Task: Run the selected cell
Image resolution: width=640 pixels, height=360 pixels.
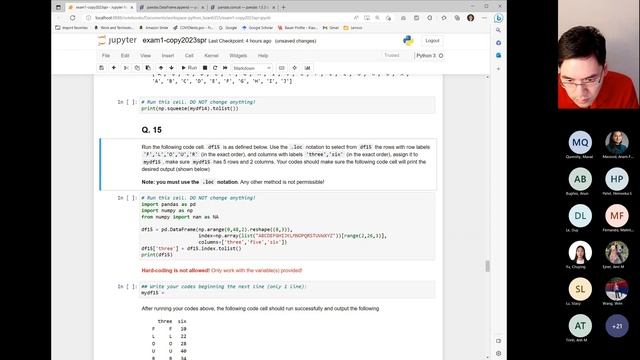Action: click(x=189, y=68)
